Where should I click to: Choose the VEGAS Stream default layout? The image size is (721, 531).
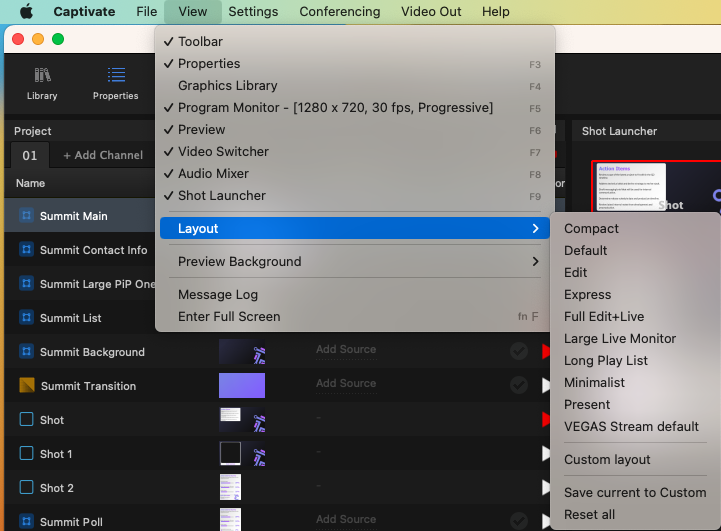pyautogui.click(x=635, y=427)
